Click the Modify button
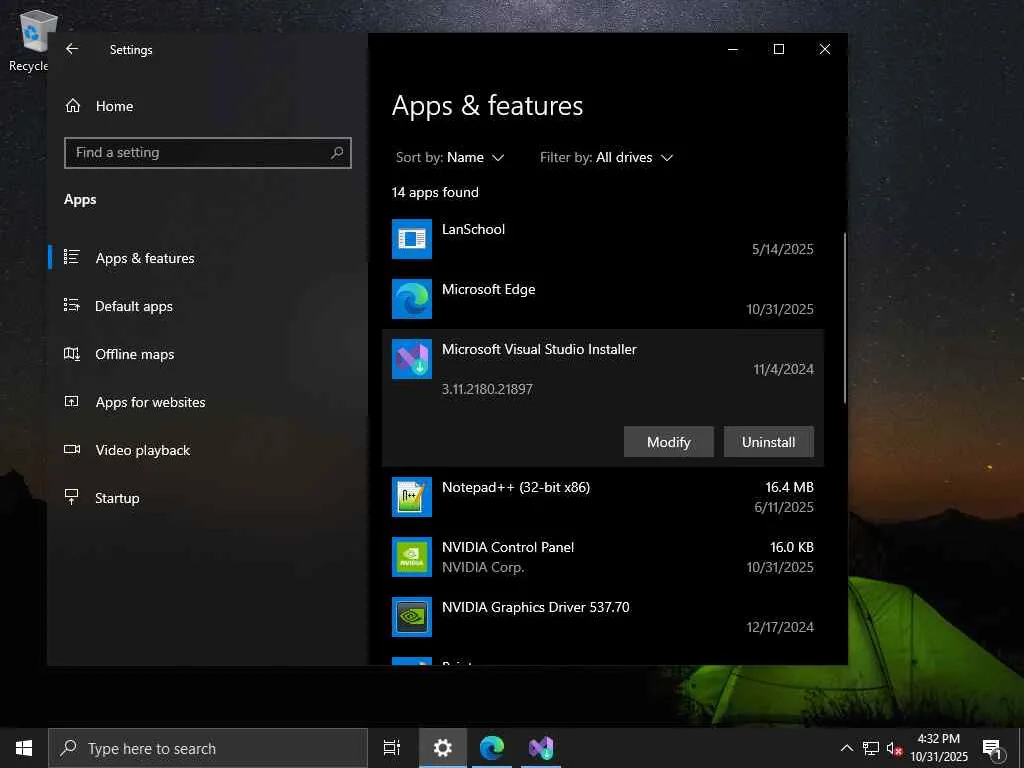This screenshot has height=768, width=1024. click(669, 442)
